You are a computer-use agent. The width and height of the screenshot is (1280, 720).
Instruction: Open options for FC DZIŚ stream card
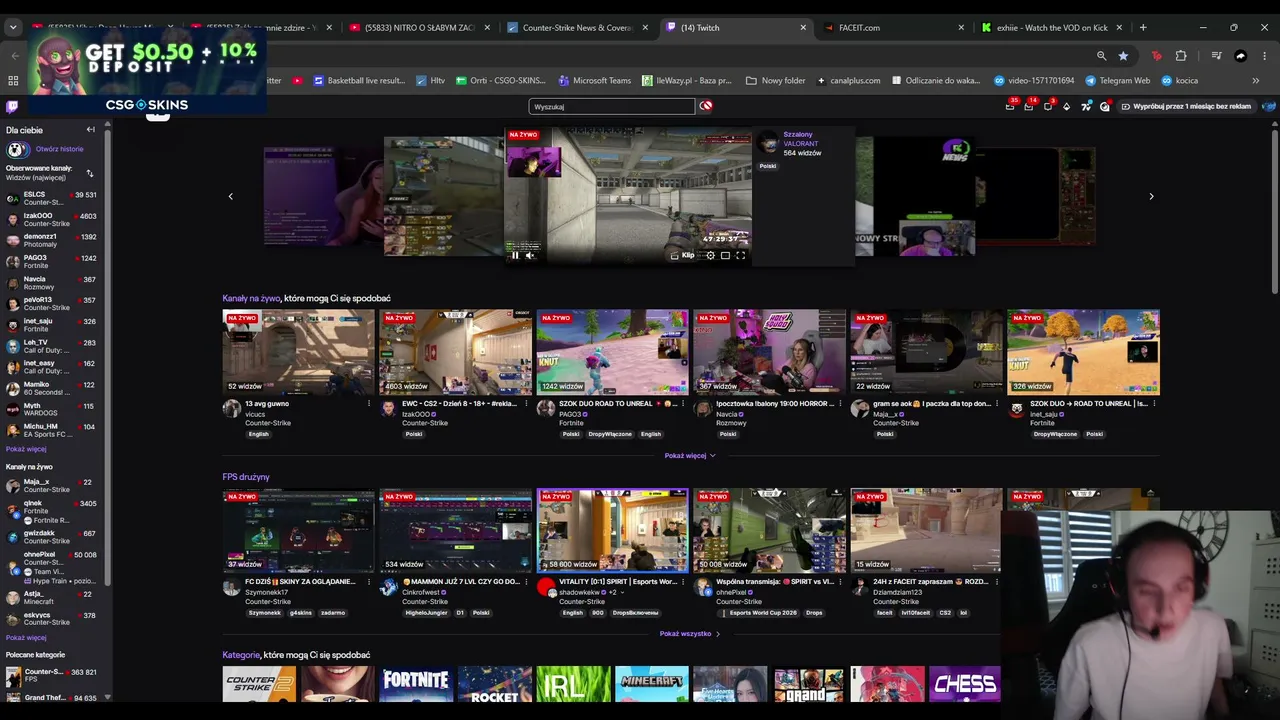(368, 582)
